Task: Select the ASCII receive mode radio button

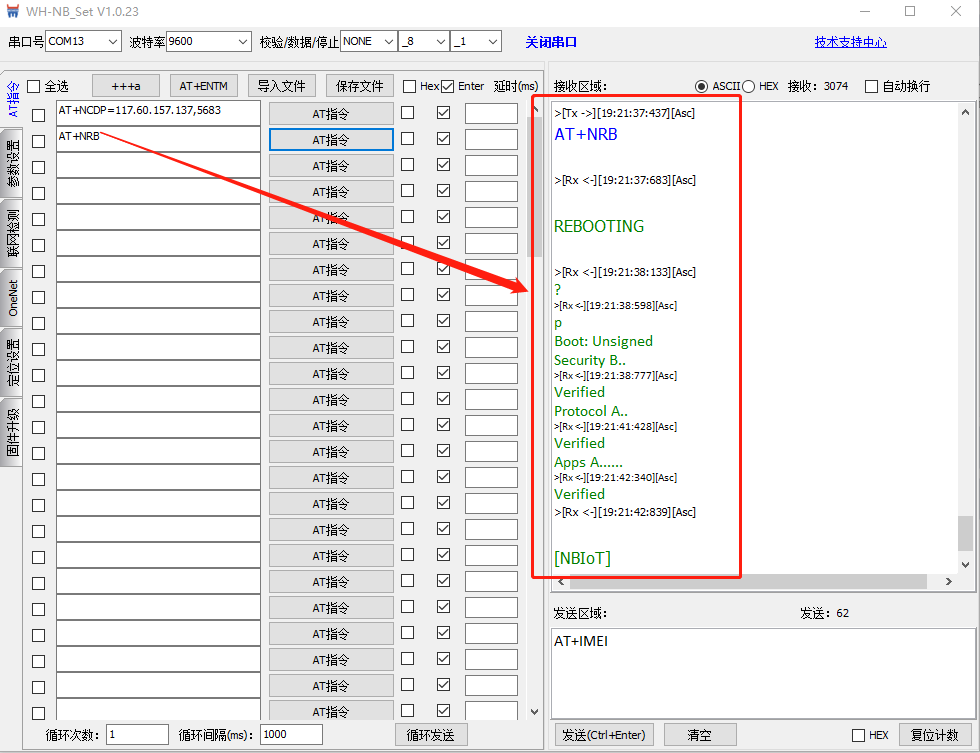Action: [702, 86]
